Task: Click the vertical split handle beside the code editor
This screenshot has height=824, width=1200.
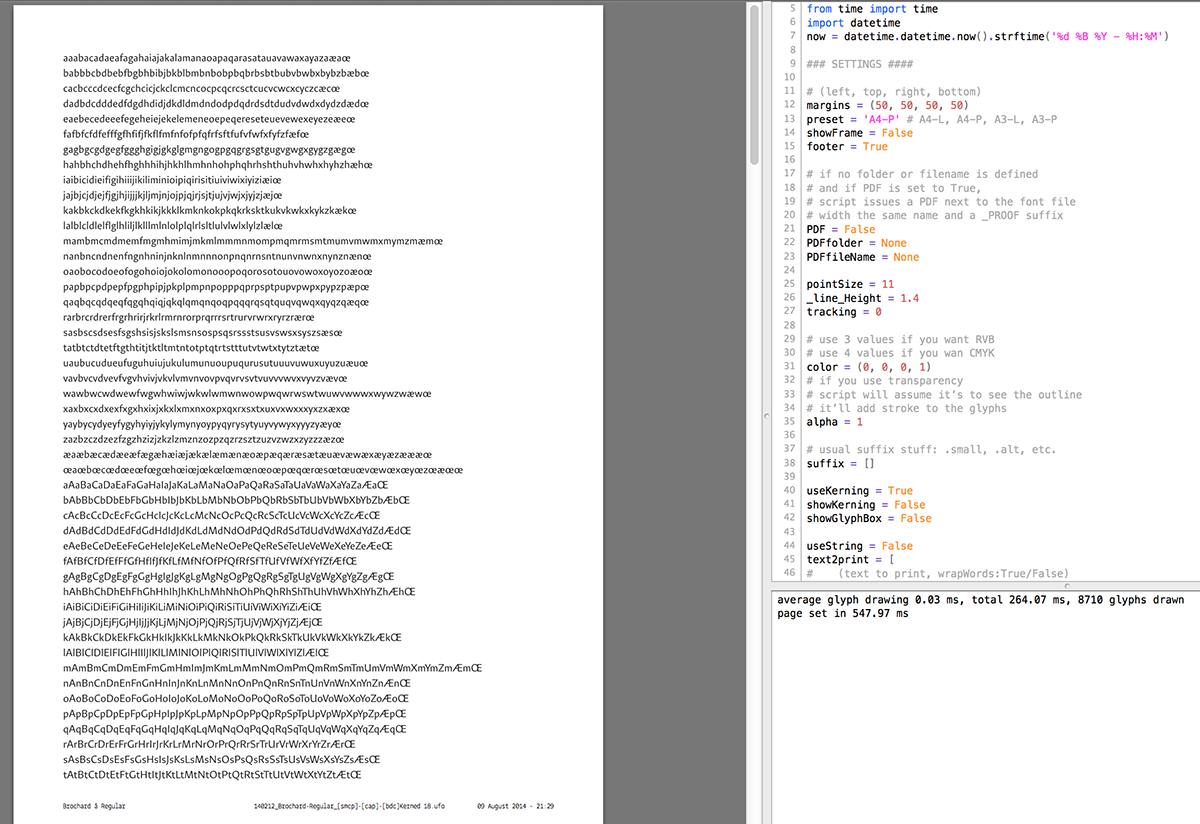Action: [764, 413]
